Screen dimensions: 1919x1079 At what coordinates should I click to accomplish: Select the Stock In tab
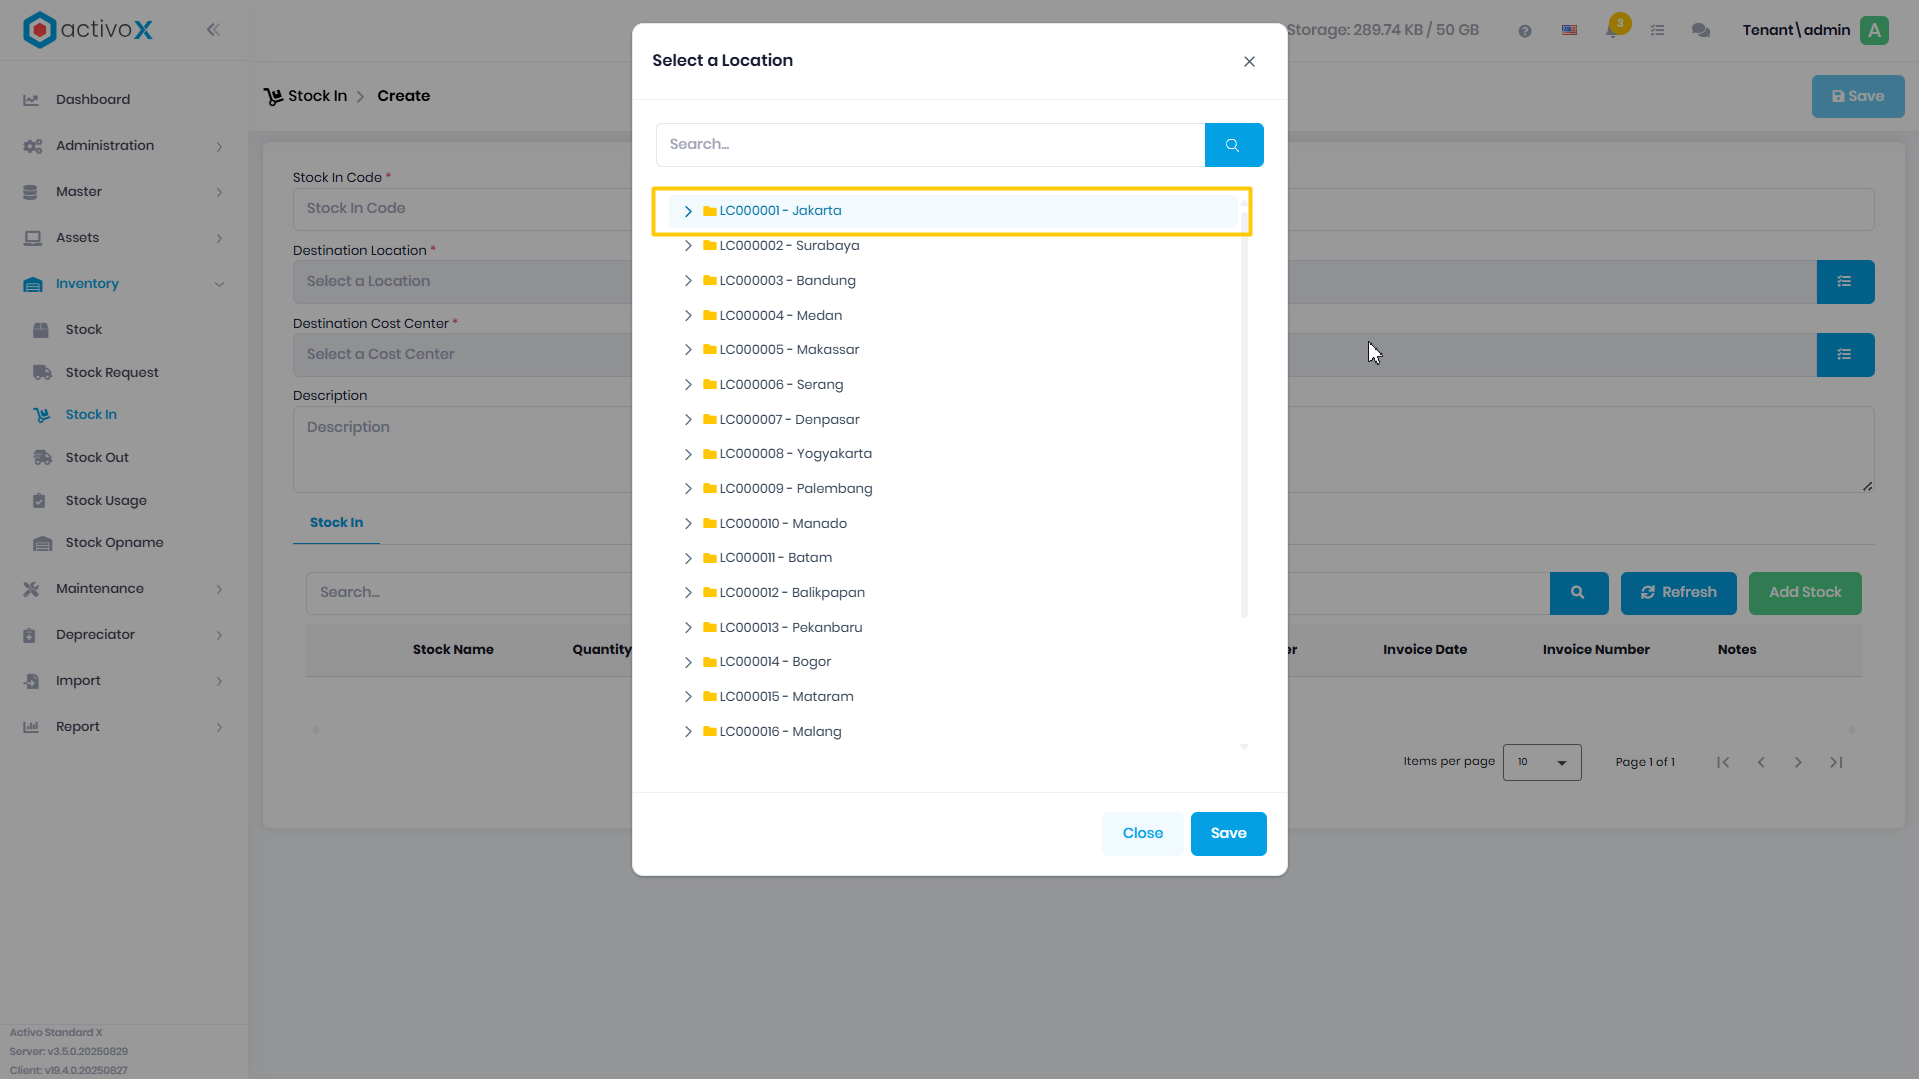[x=336, y=523]
